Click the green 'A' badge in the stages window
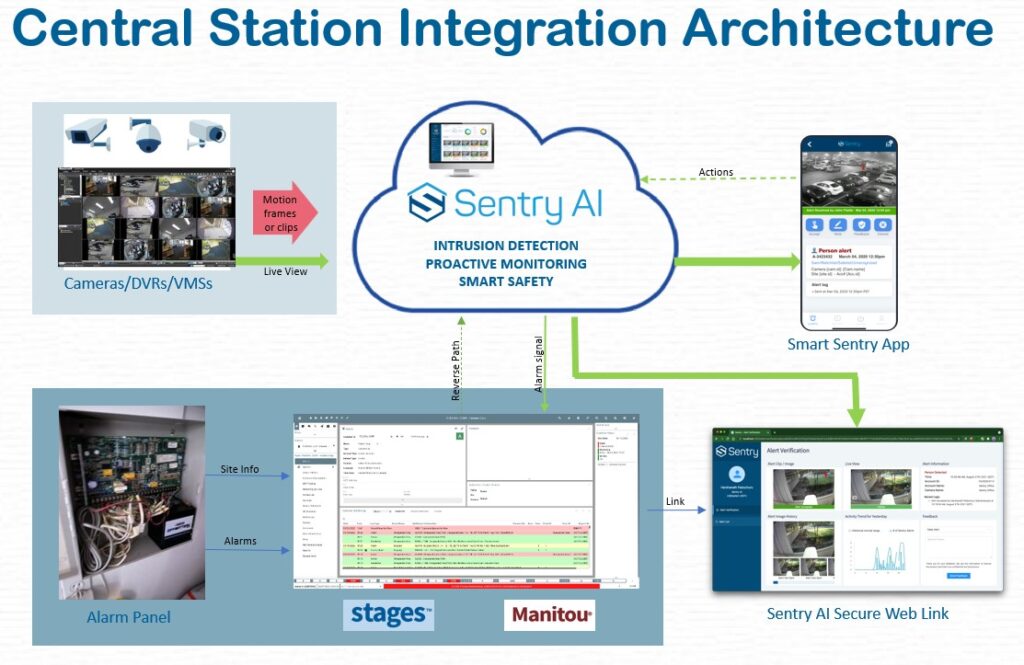Screen dimensions: 1024x665 460,436
